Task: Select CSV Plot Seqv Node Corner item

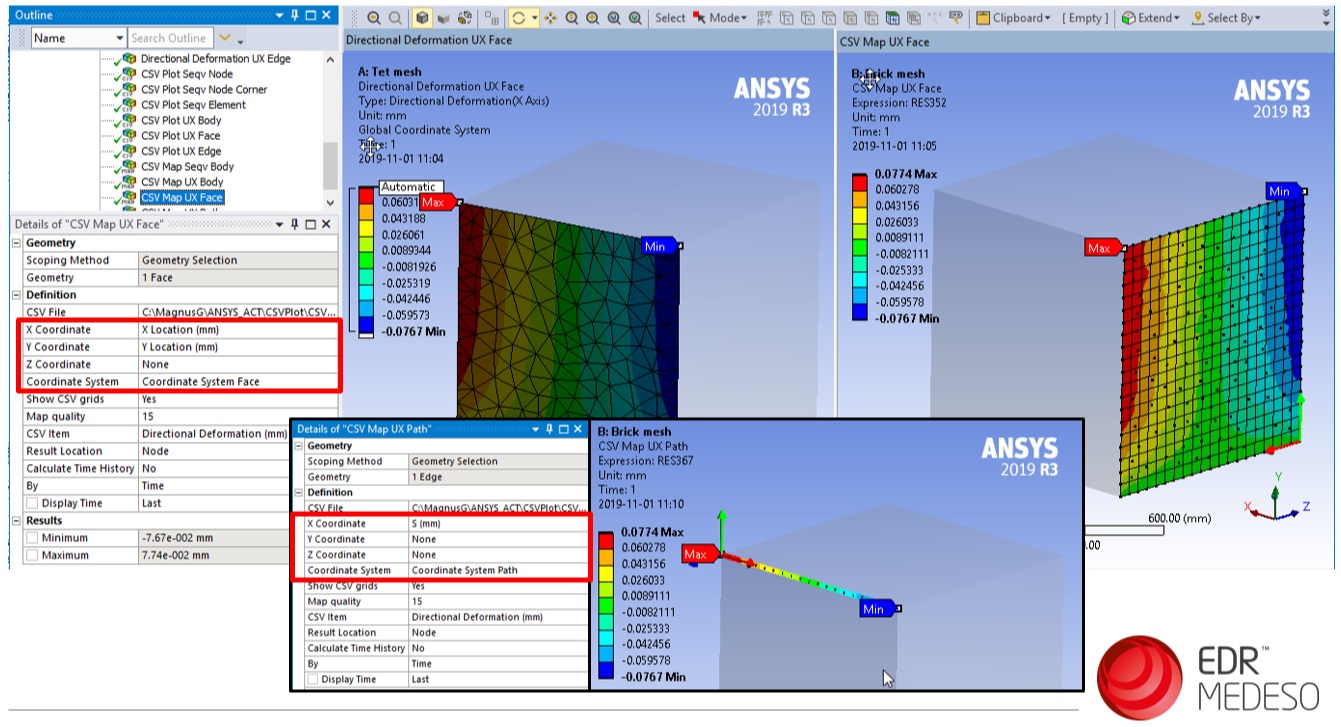Action: (x=204, y=89)
